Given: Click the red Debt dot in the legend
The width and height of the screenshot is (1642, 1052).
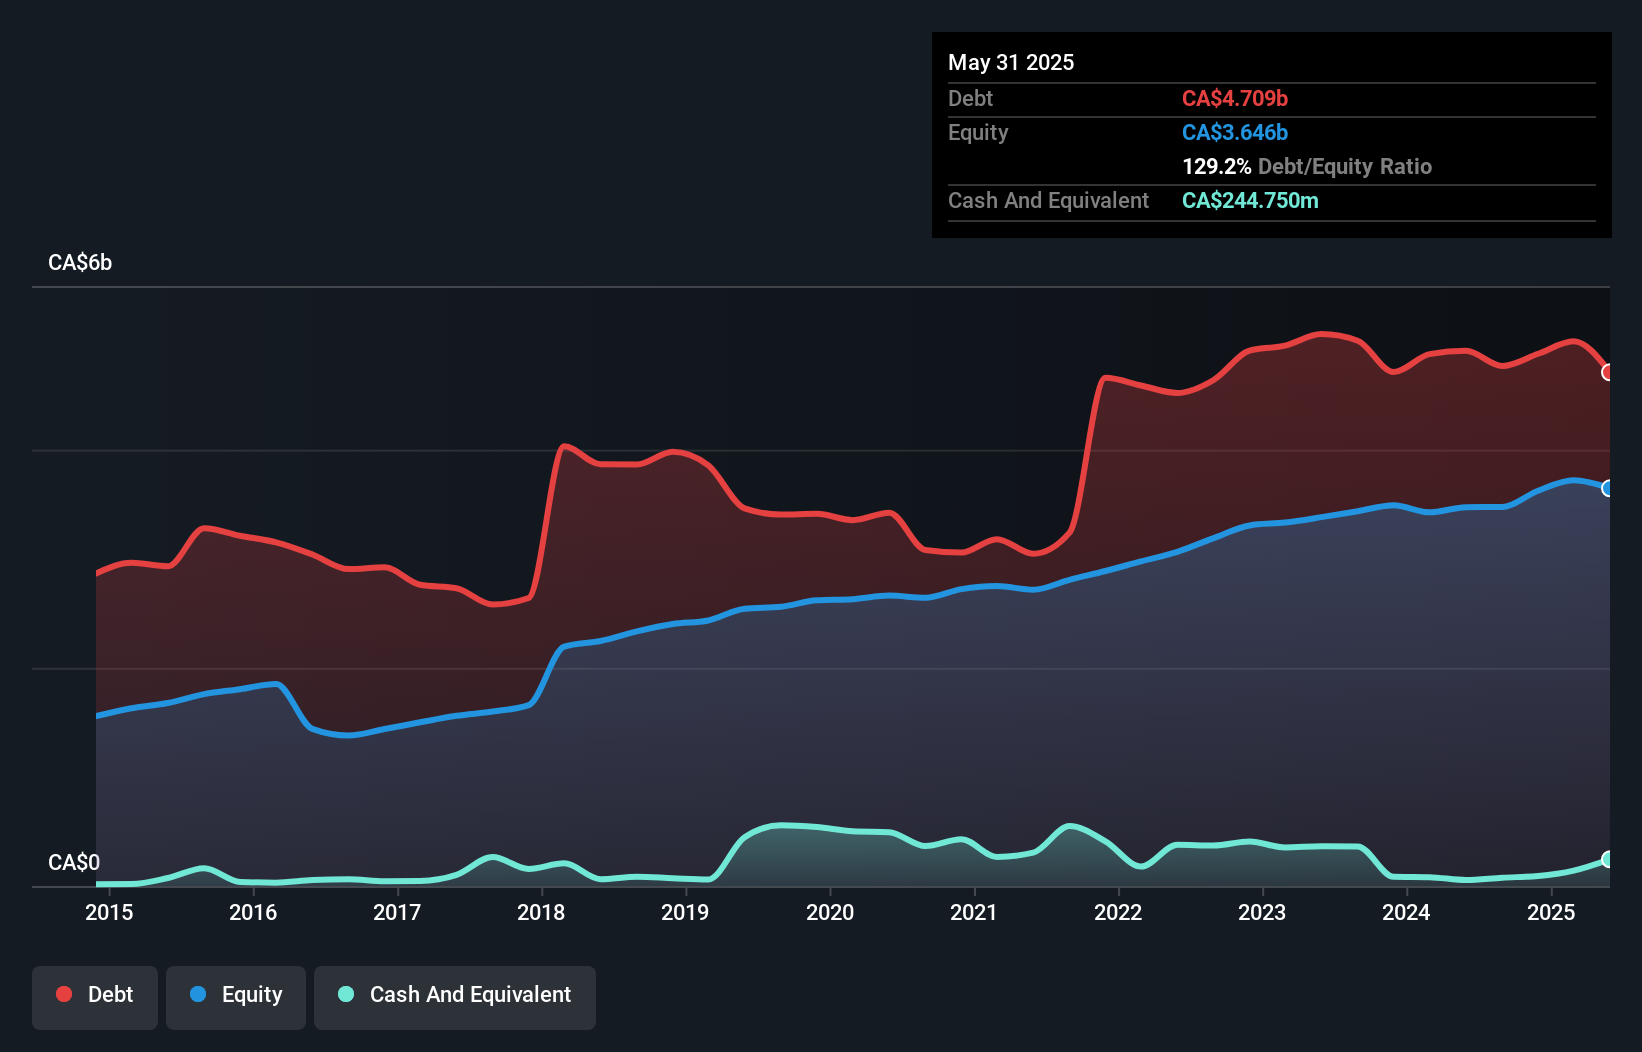Looking at the screenshot, I should pyautogui.click(x=62, y=994).
